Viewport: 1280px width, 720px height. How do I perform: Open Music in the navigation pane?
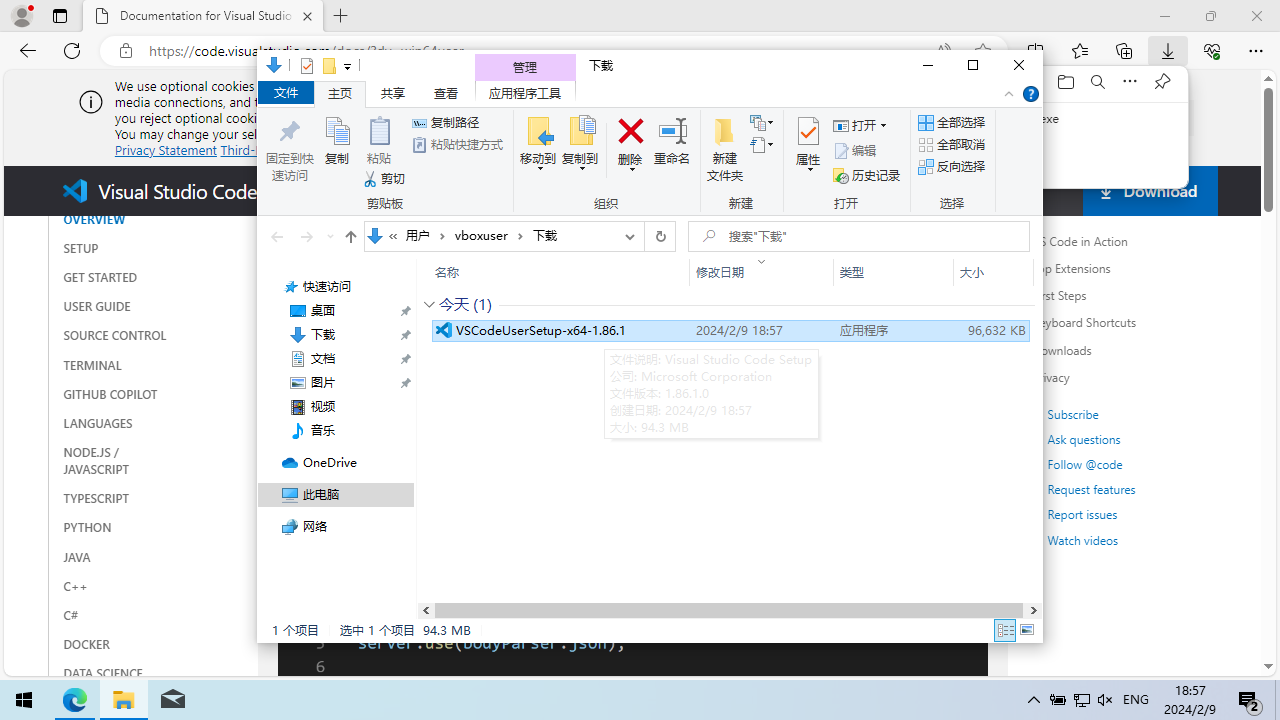click(x=322, y=430)
